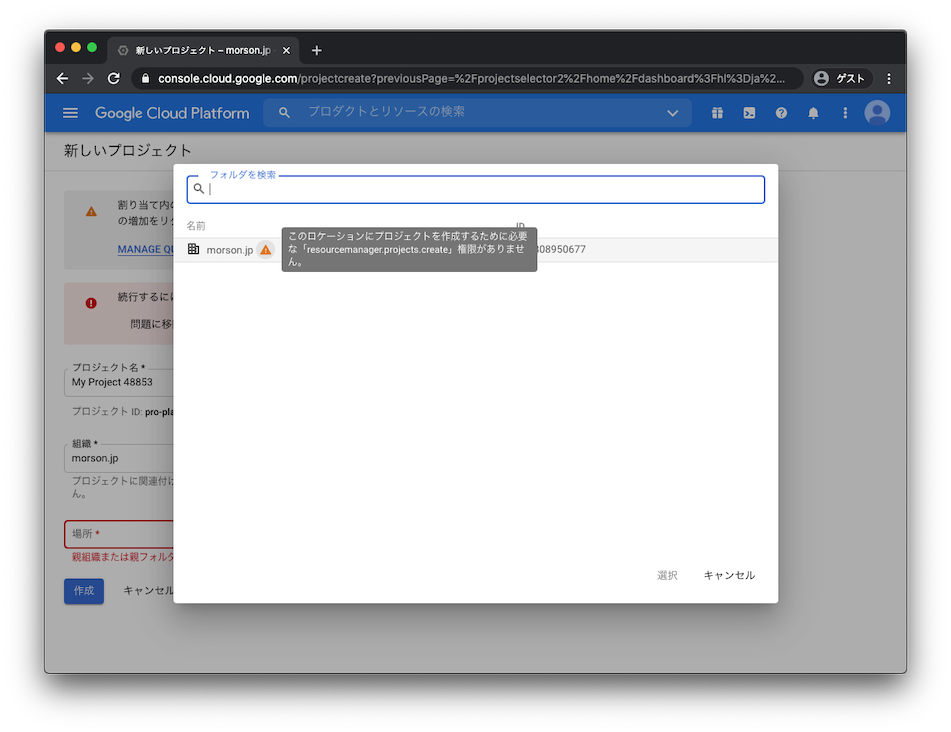This screenshot has height=732, width=951.
Task: Click the warning triangle beside morson.jp
Action: point(265,249)
